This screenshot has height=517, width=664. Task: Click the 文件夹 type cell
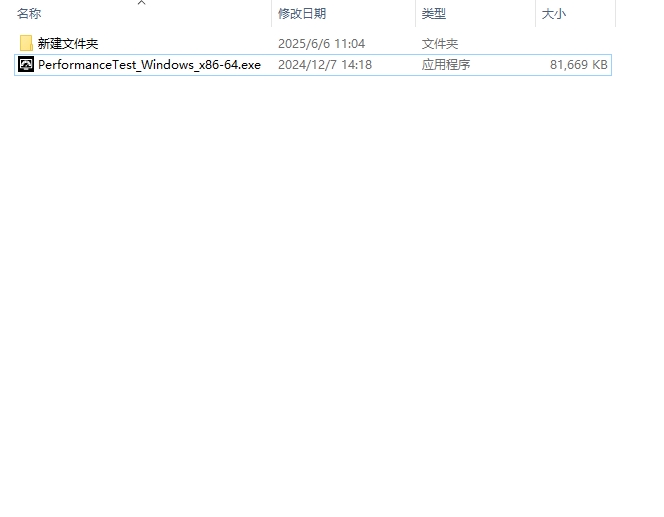(x=440, y=44)
